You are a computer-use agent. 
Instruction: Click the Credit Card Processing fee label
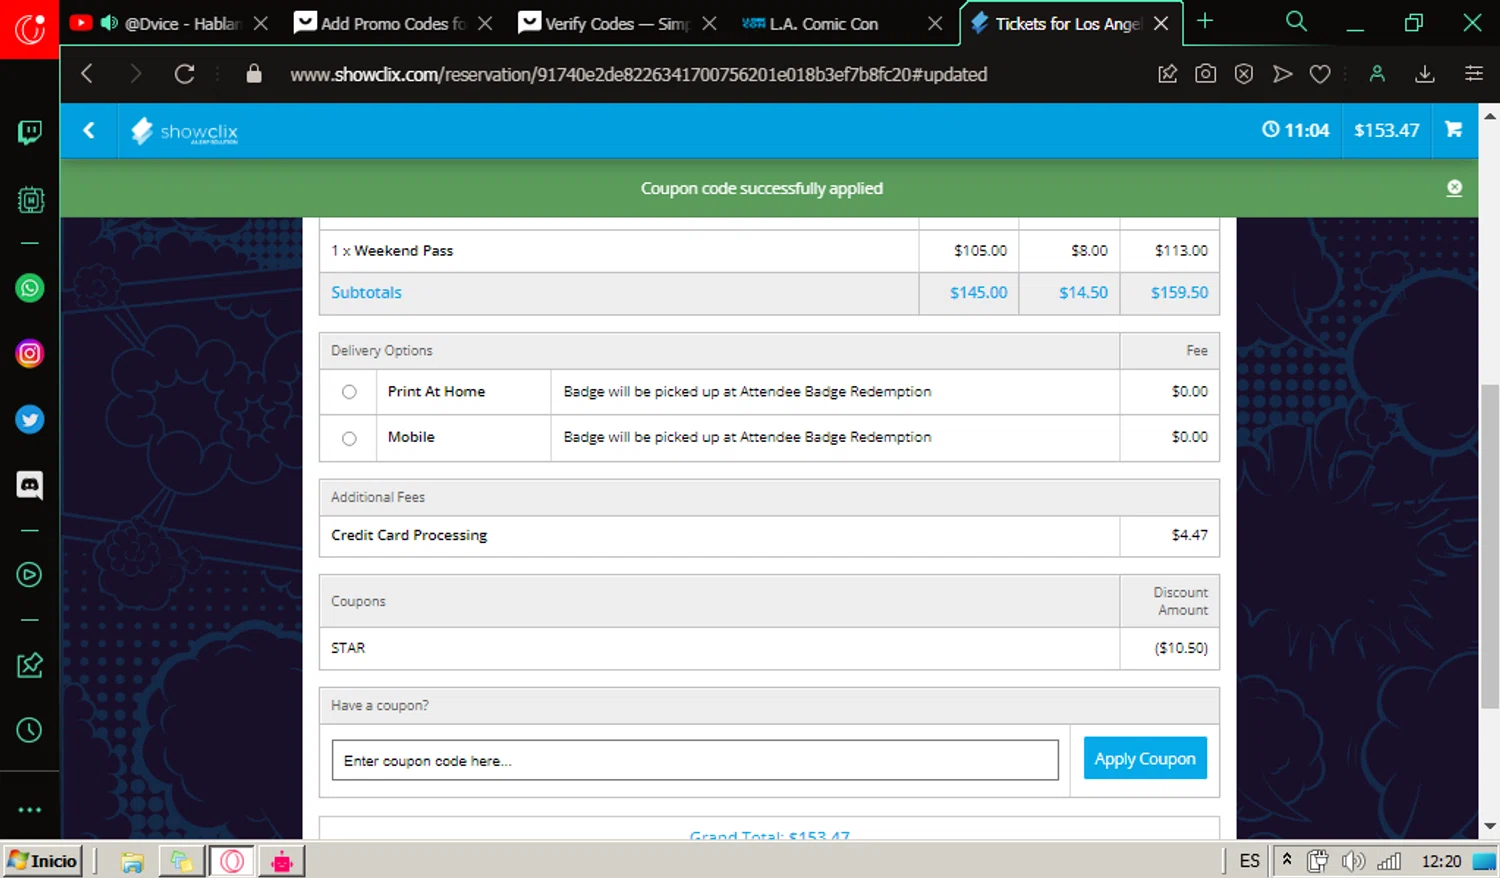409,536
